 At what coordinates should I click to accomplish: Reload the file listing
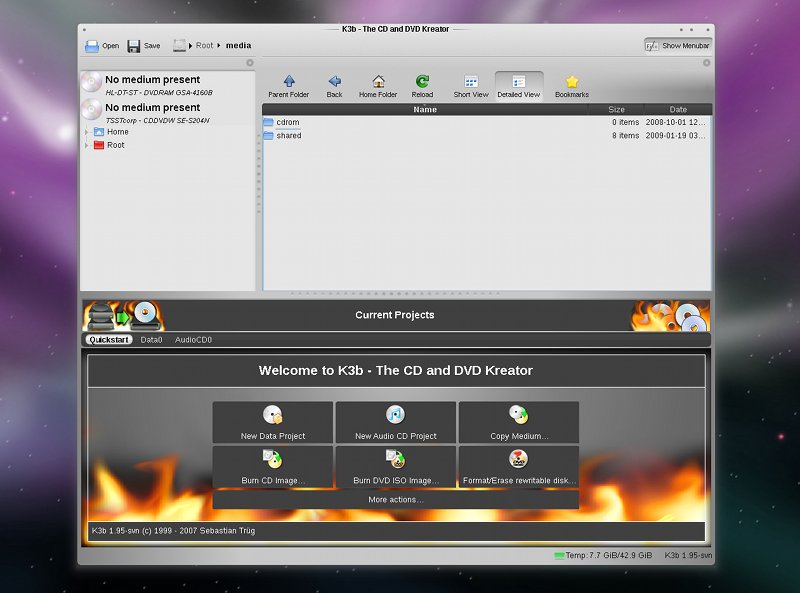pyautogui.click(x=422, y=86)
